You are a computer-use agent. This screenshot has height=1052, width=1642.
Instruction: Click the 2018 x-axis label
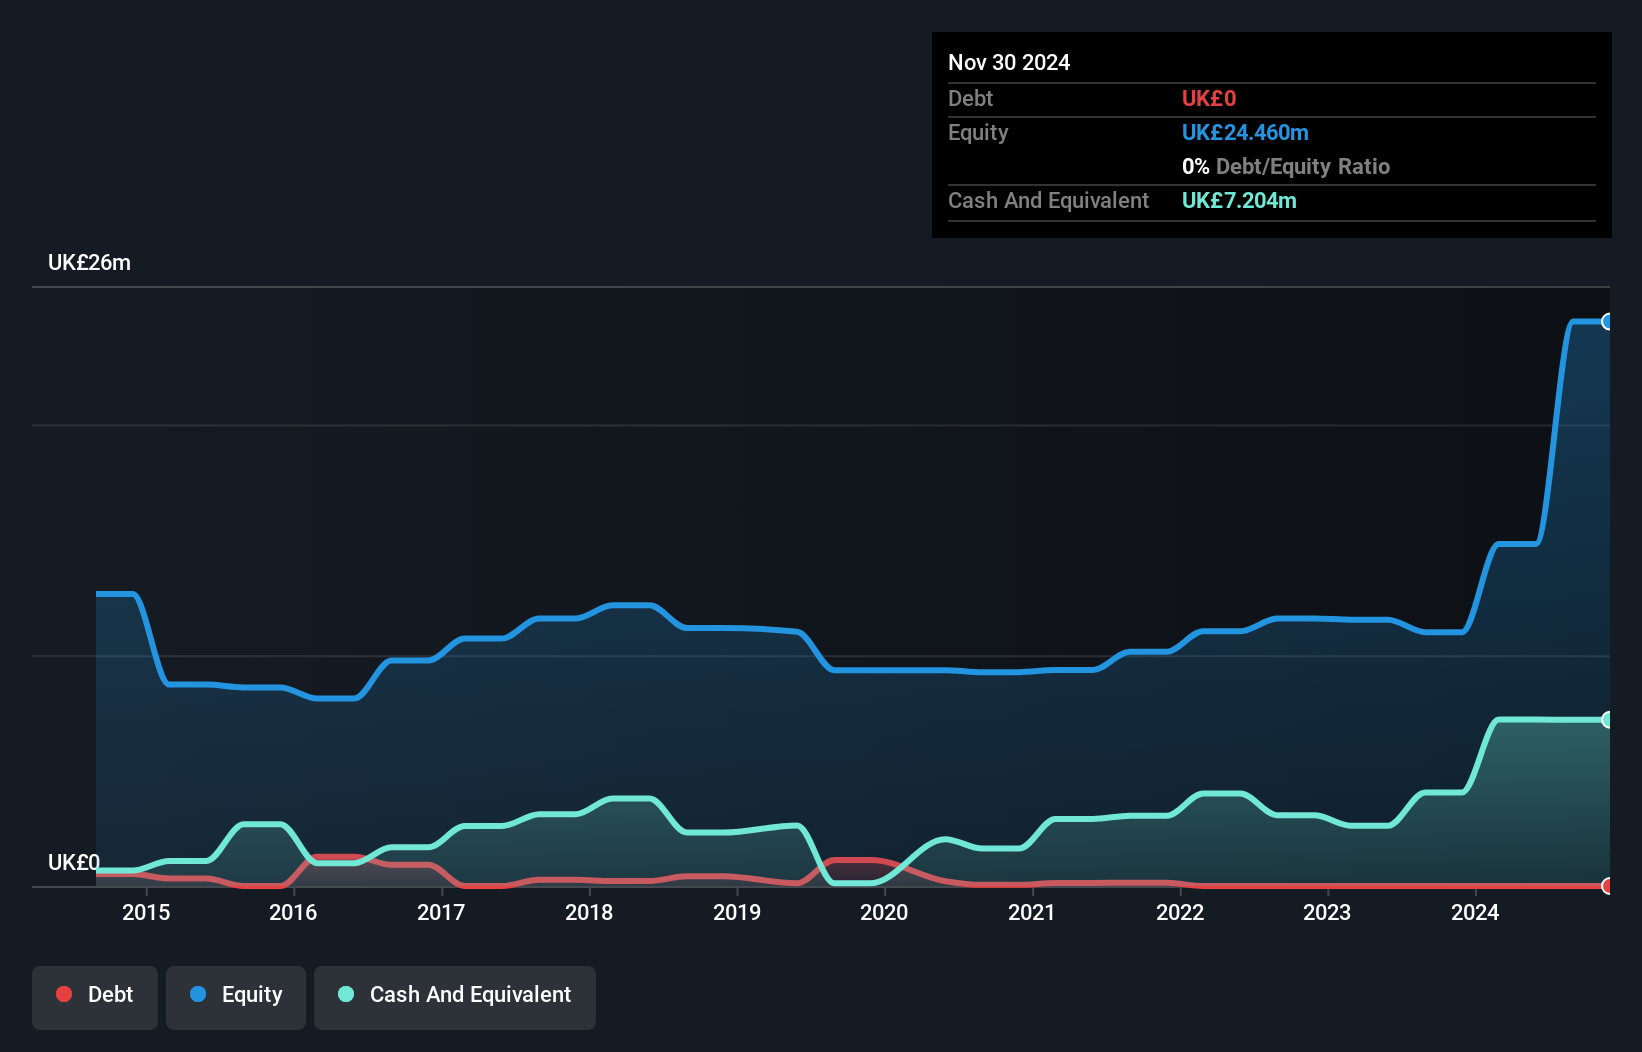[x=589, y=912]
